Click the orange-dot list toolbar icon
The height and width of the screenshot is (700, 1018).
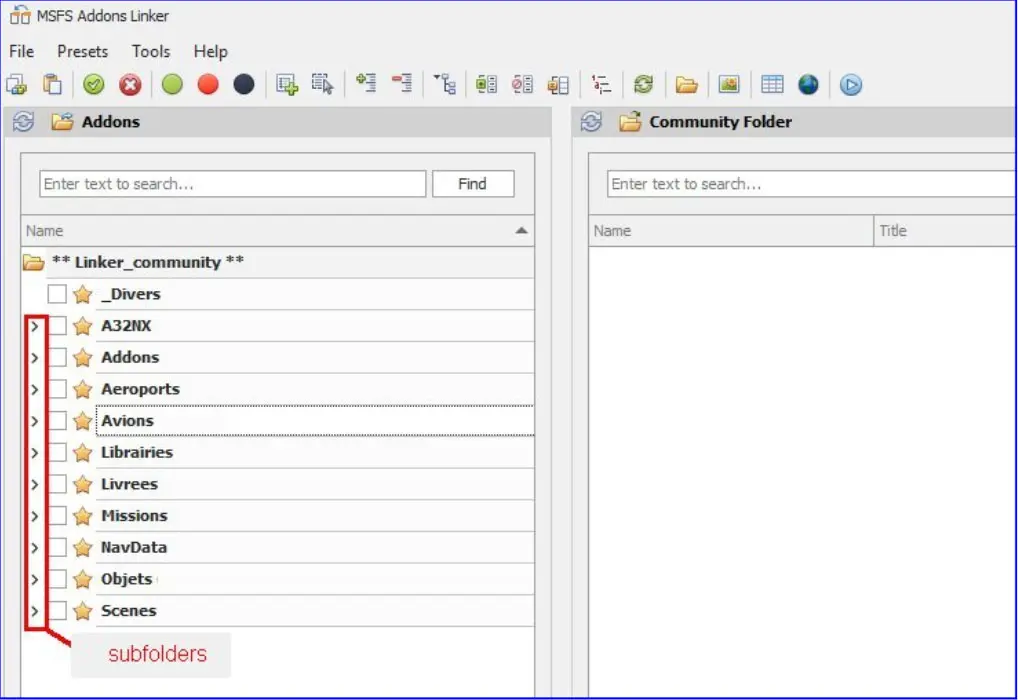click(558, 84)
